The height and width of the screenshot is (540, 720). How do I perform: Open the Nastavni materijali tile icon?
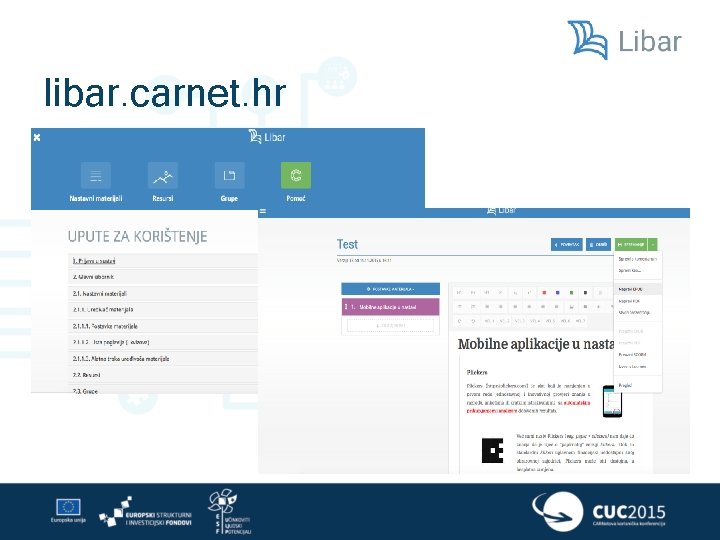[96, 175]
